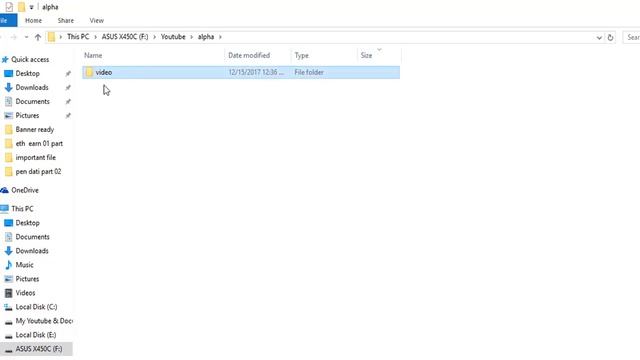640x360 pixels.
Task: Click the Search box
Action: [x=631, y=37]
